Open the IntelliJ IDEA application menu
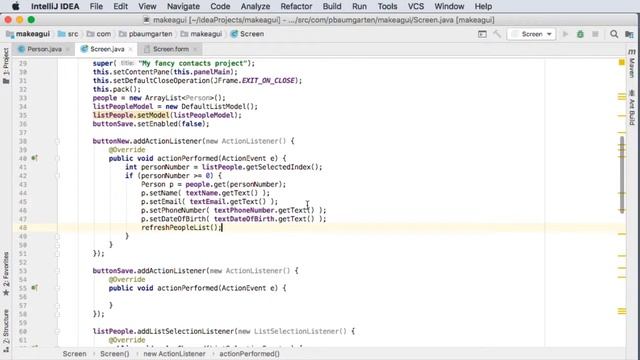The height and width of the screenshot is (360, 640). pos(55,7)
